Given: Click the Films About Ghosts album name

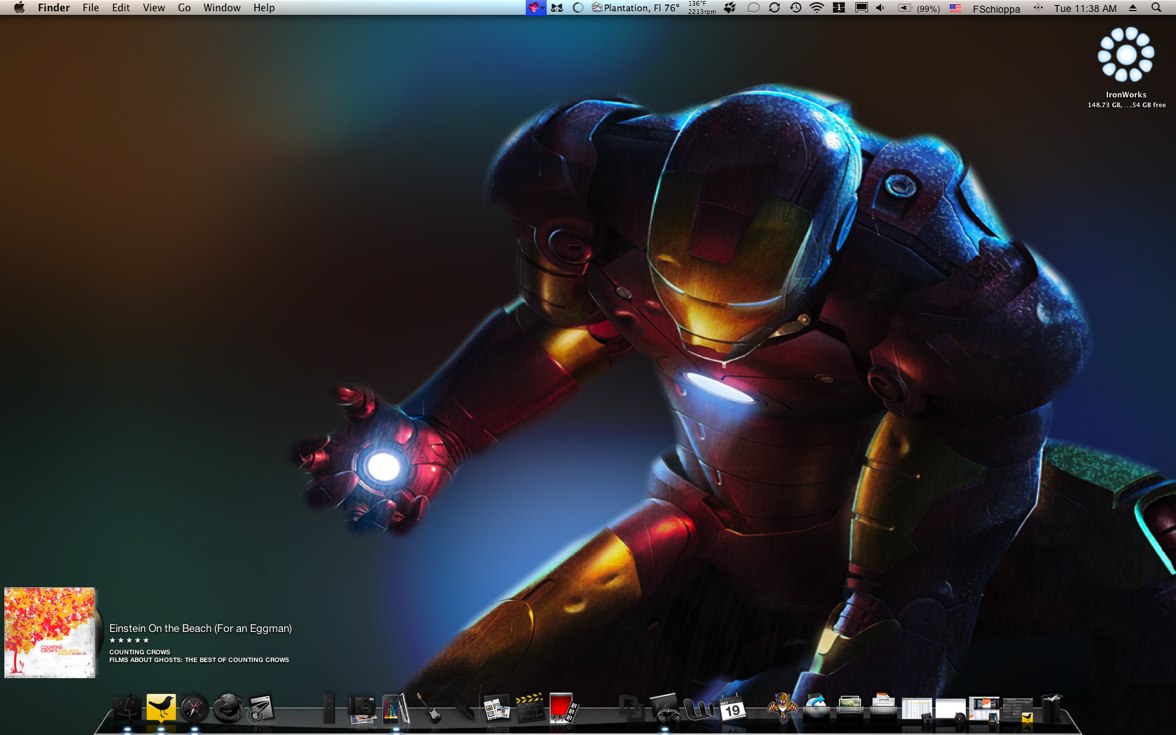Looking at the screenshot, I should pos(199,660).
